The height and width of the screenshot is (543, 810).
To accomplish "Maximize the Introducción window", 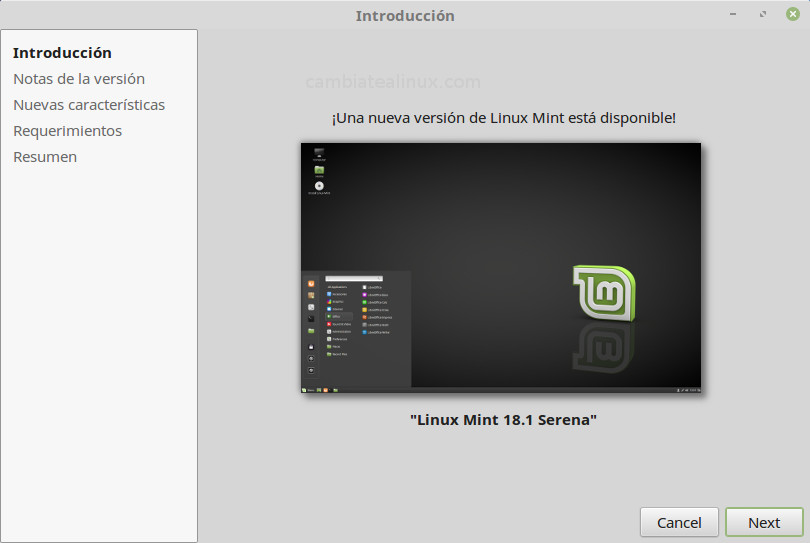I will 762,14.
